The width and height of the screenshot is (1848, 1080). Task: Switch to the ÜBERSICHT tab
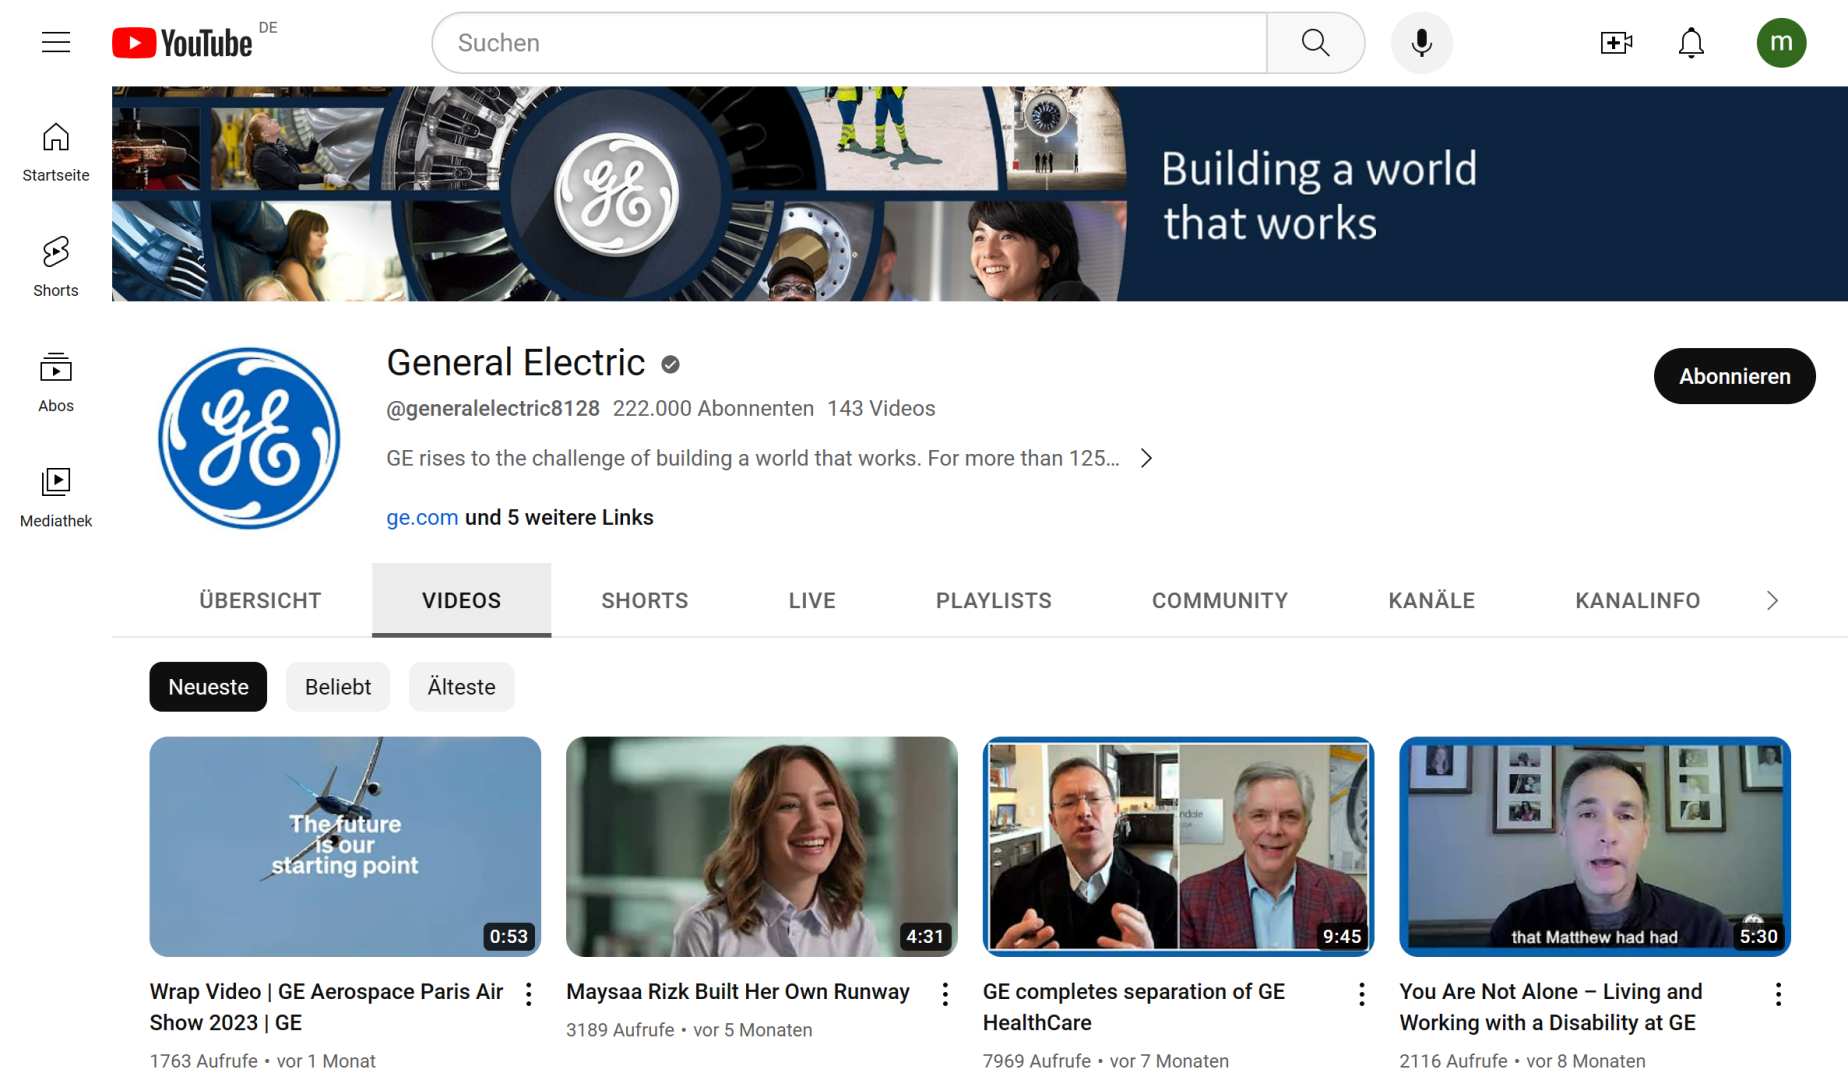[x=260, y=601]
